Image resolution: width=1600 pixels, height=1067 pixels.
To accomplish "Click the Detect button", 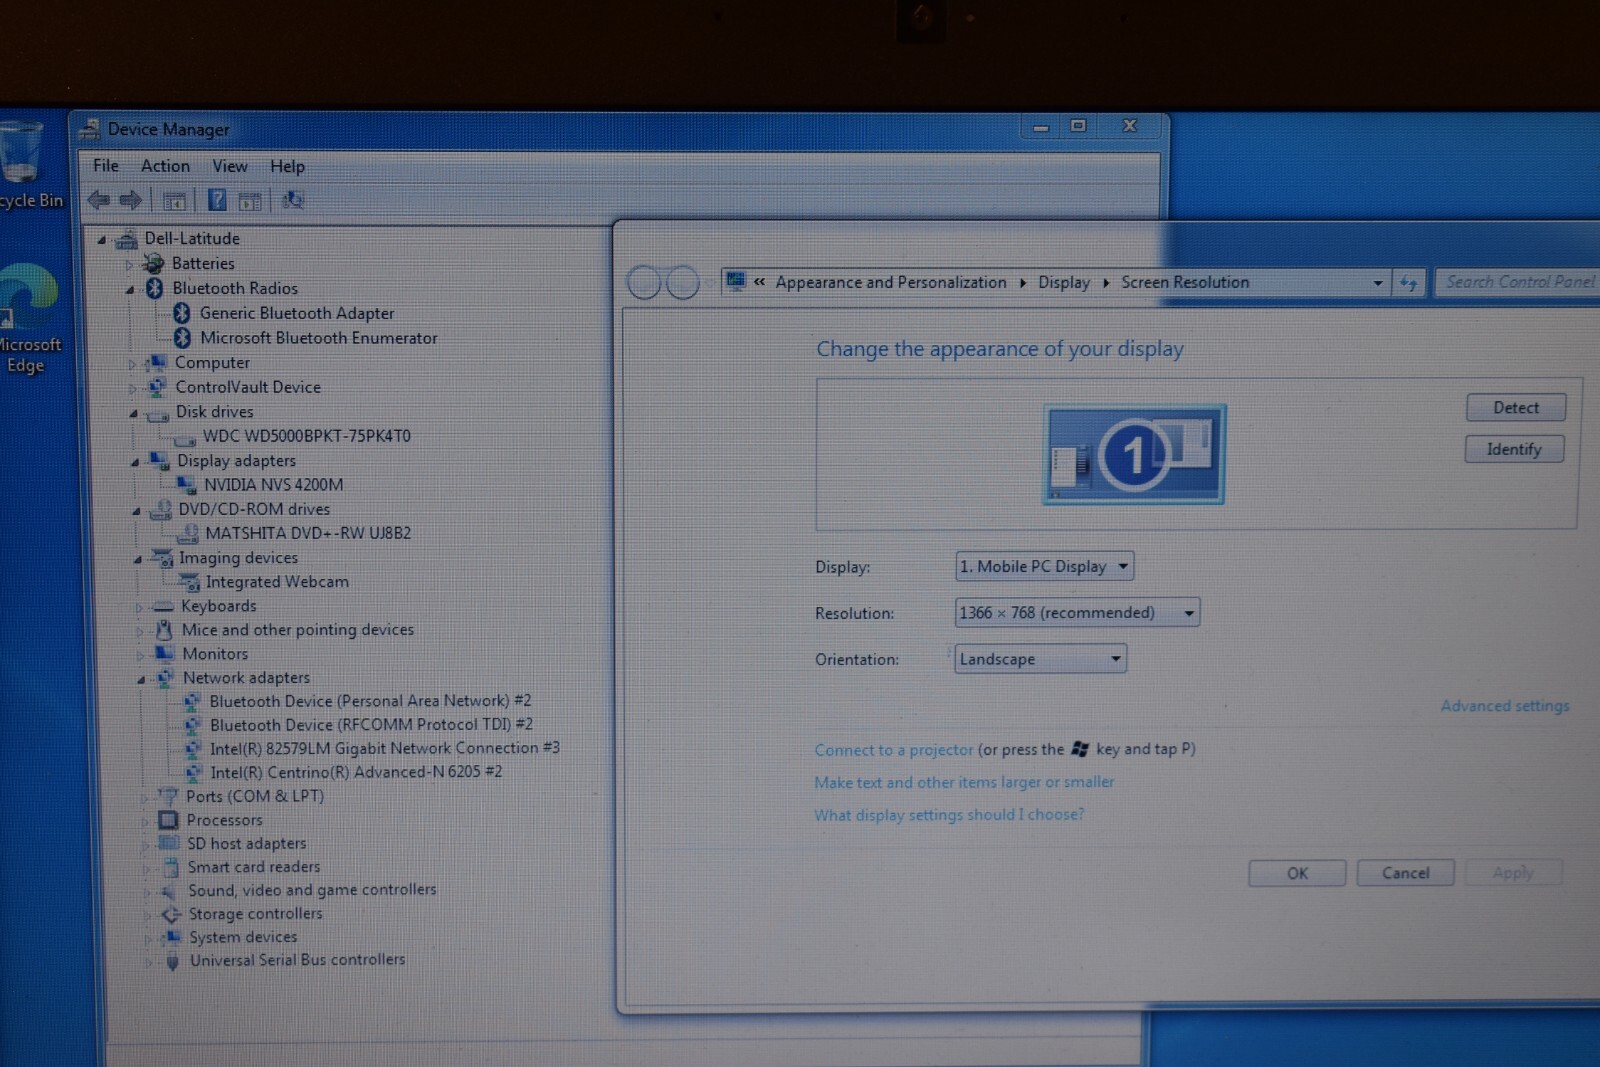I will coord(1516,408).
